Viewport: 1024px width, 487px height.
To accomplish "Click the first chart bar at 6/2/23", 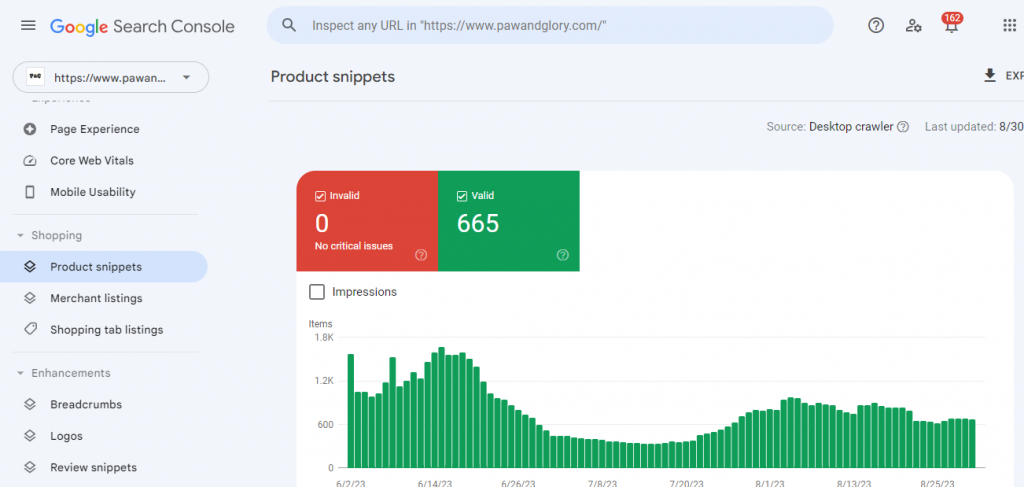I will (x=351, y=411).
